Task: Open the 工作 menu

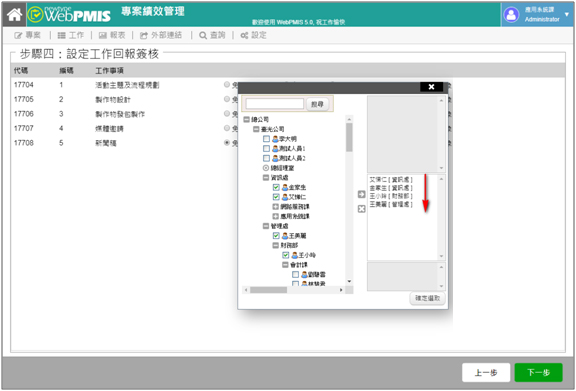Action: 71,35
